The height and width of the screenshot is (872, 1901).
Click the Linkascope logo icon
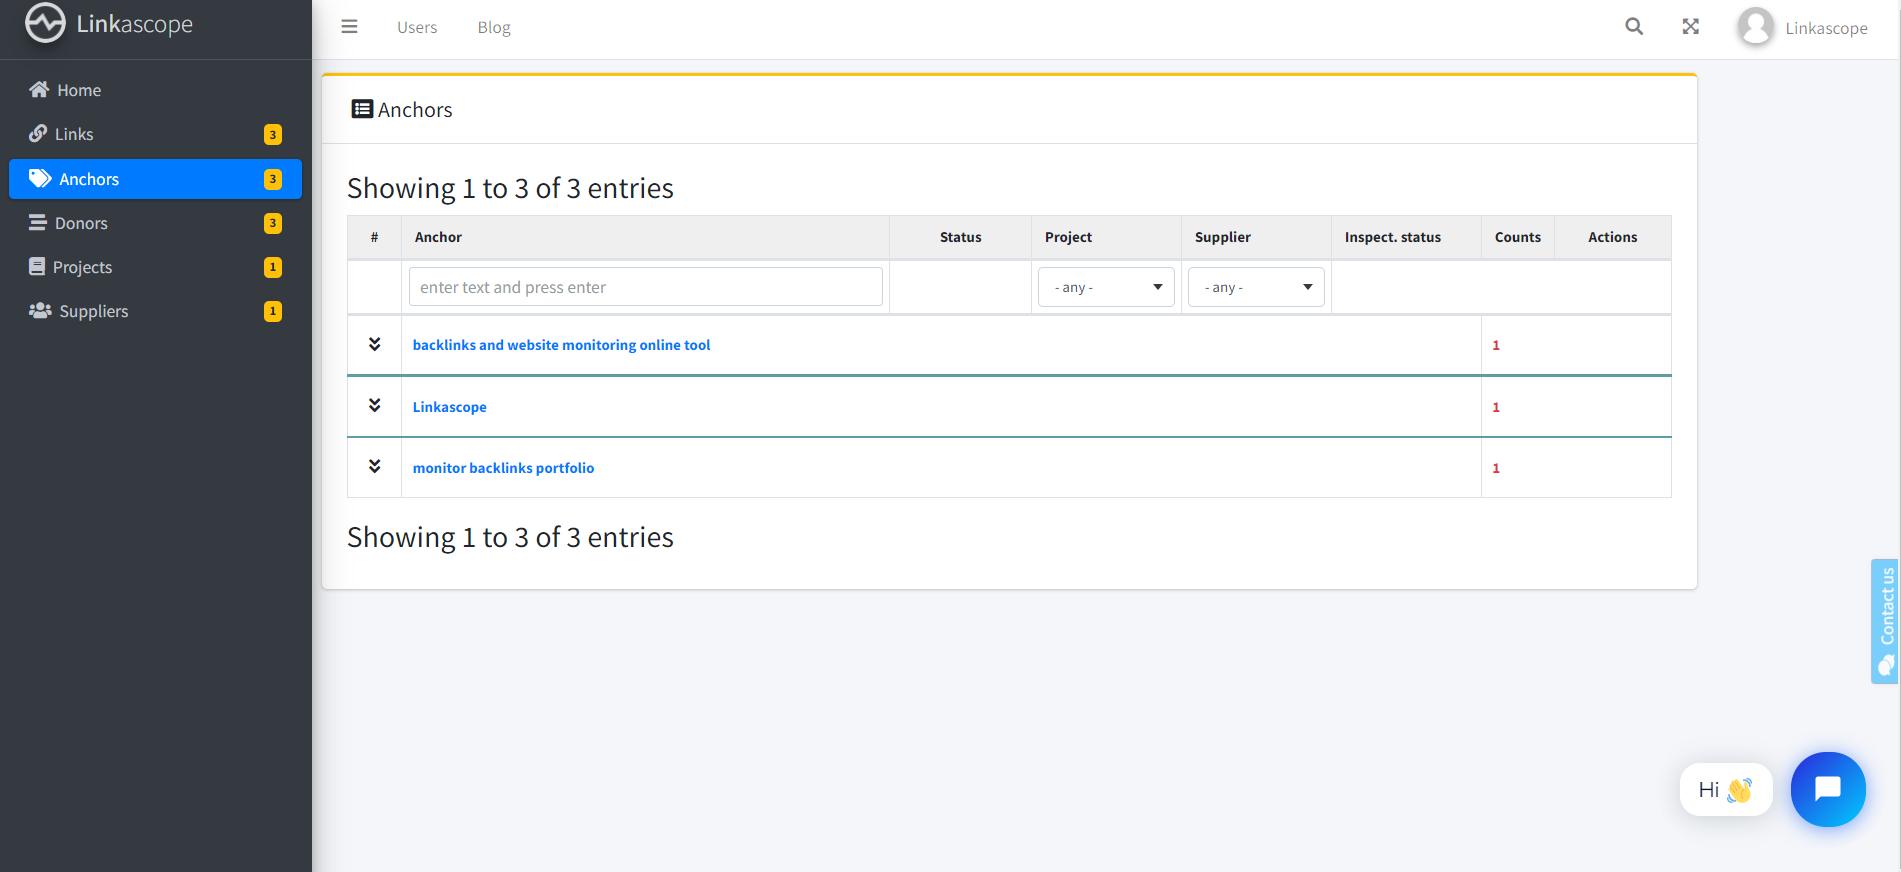tap(45, 23)
